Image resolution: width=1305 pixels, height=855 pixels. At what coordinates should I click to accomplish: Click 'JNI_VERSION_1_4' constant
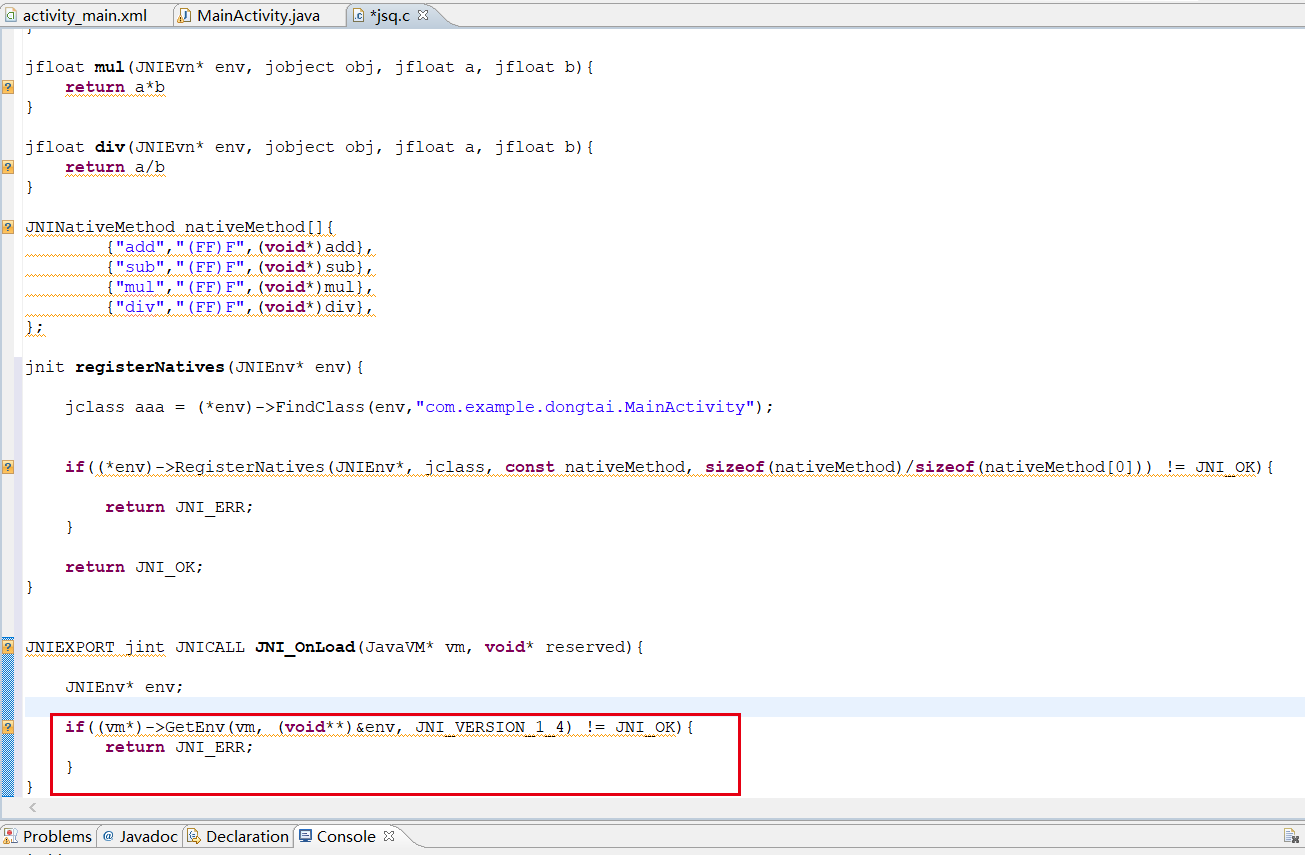tap(490, 727)
